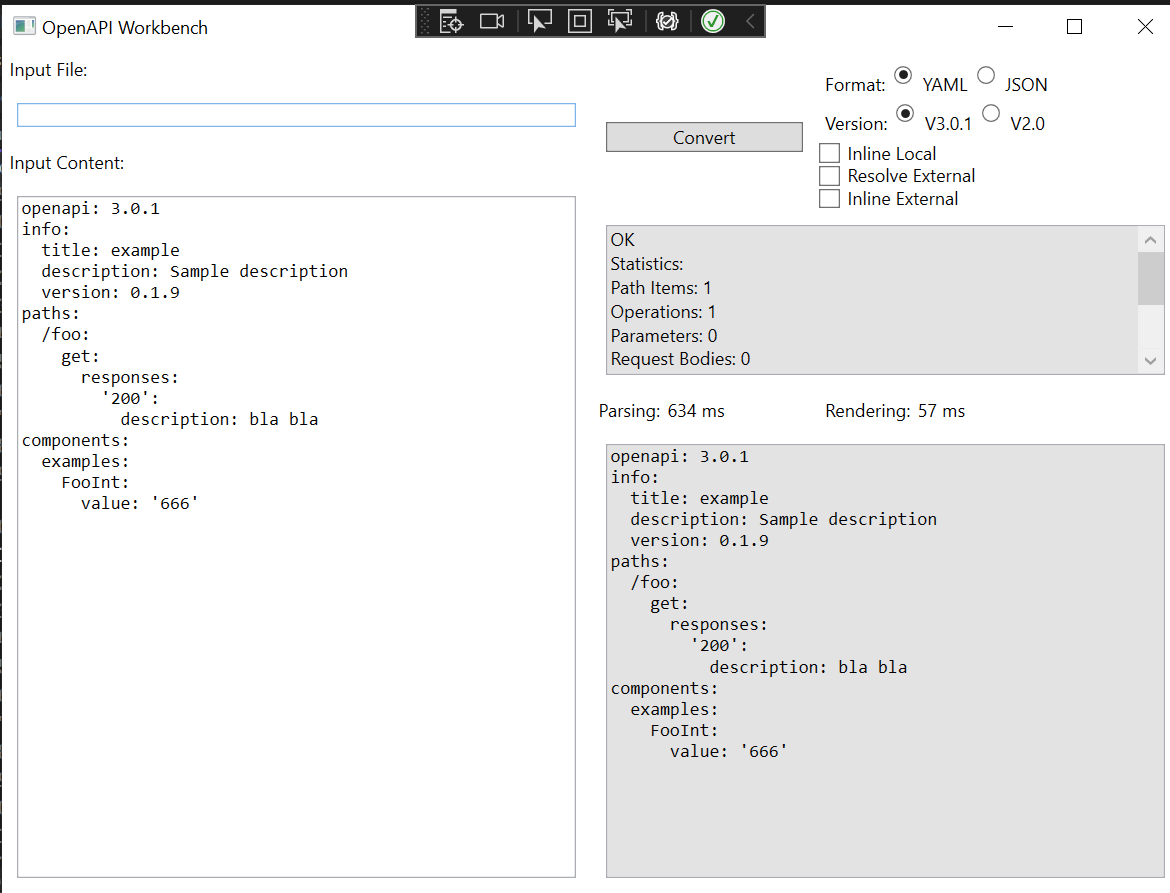
Task: Click the green checkmark status icon
Action: click(x=713, y=22)
